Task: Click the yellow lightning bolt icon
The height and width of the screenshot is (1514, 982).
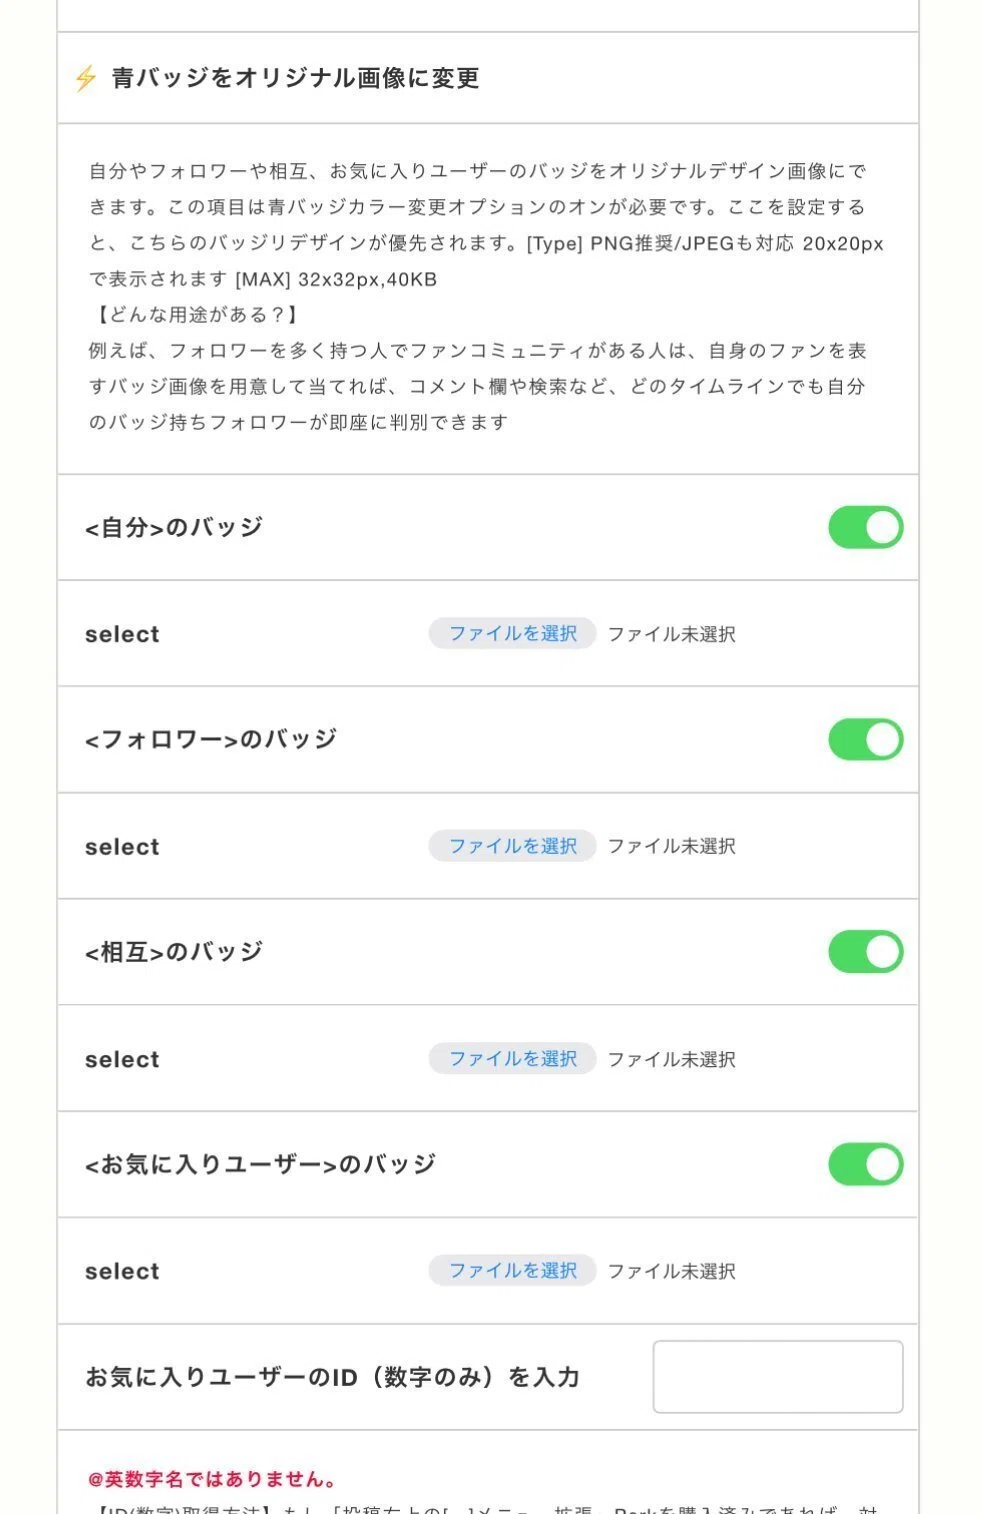Action: 86,78
